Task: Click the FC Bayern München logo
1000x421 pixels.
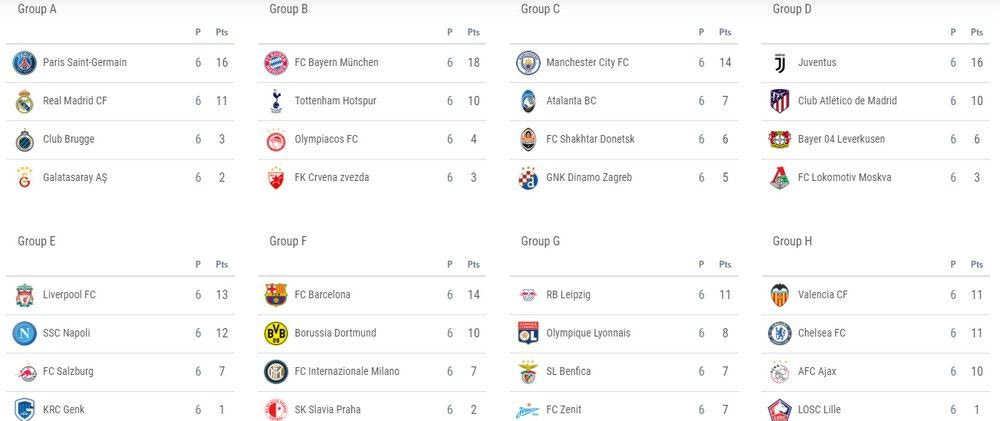Action: tap(275, 63)
